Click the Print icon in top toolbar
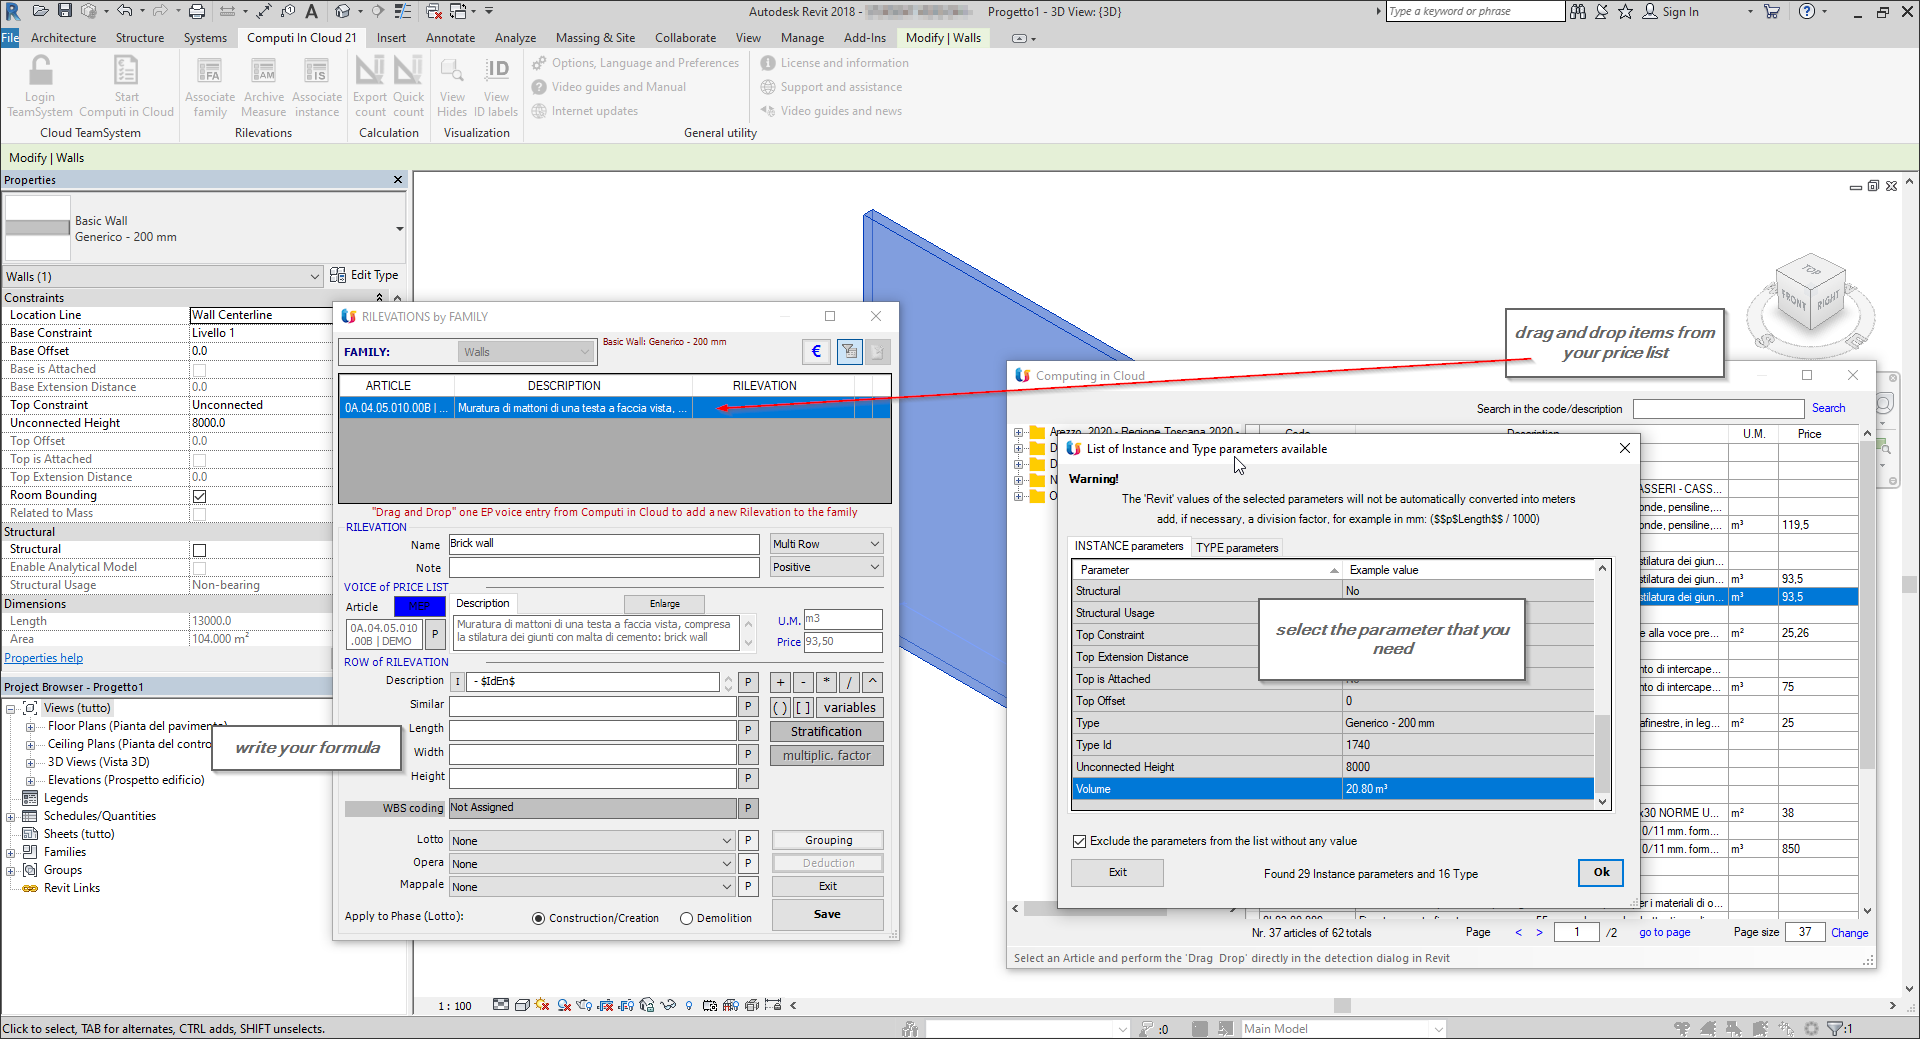This screenshot has width=1920, height=1039. [x=197, y=11]
